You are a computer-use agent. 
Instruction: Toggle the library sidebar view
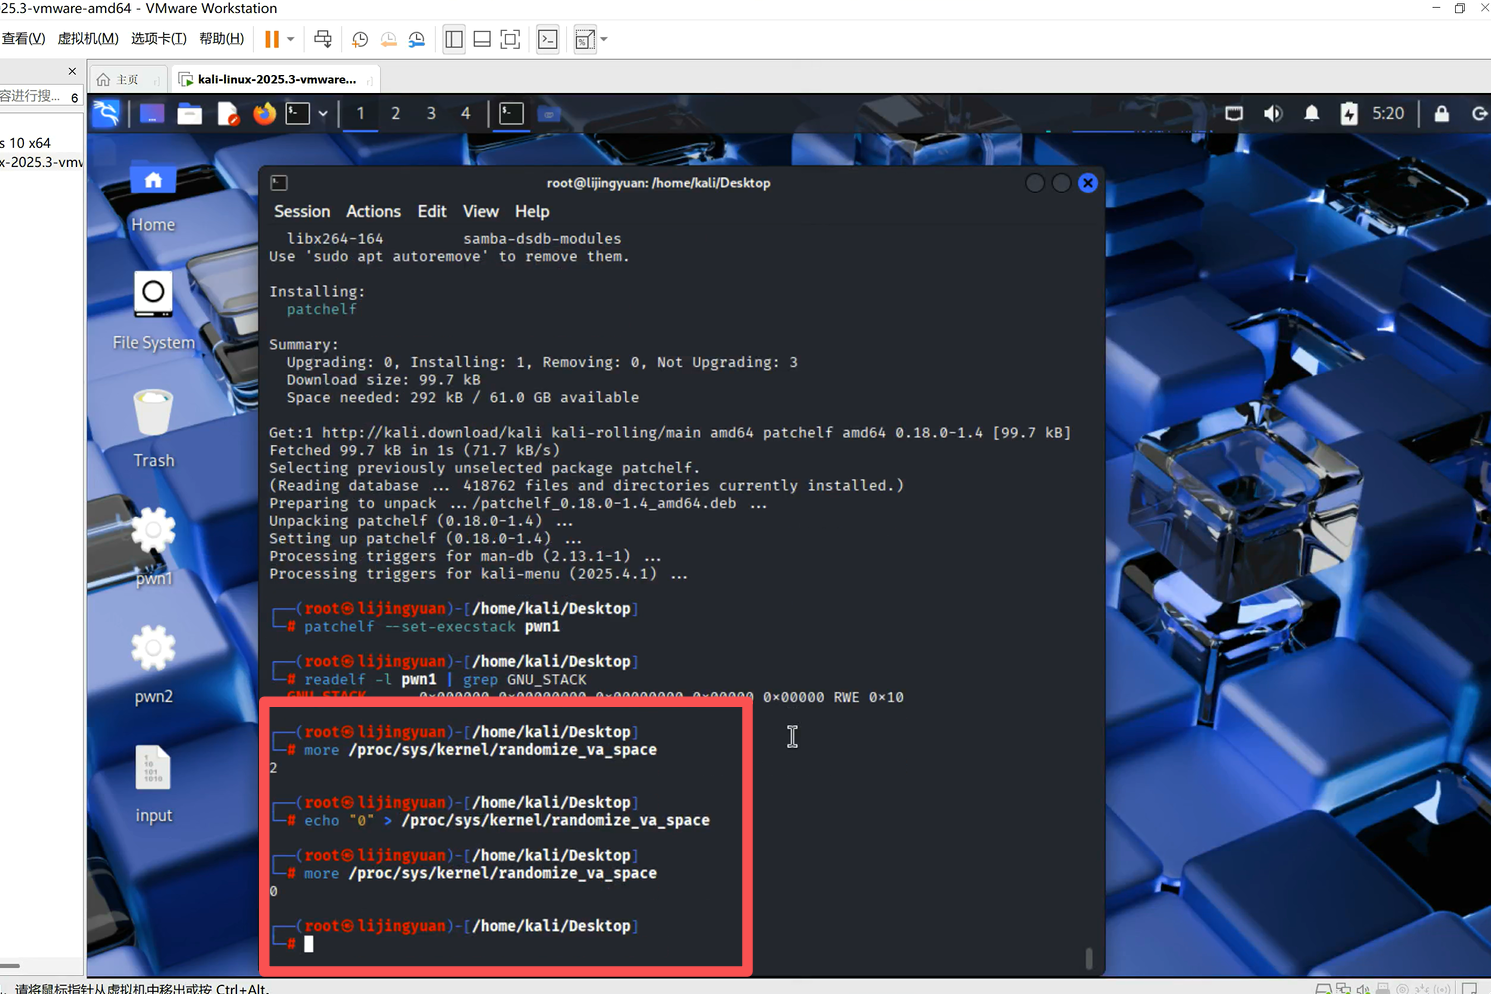tap(454, 39)
